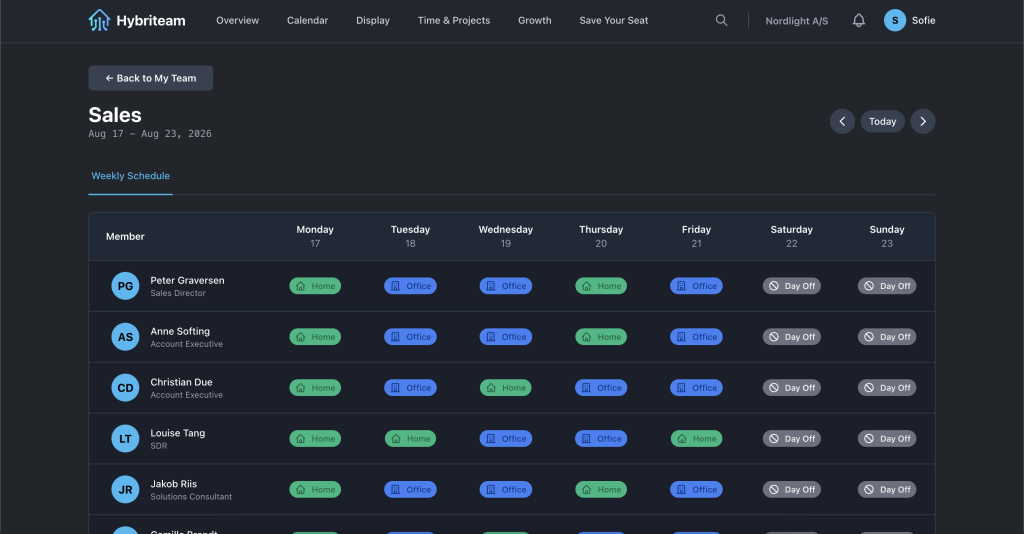The image size is (1024, 534).
Task: Select Louise Tang's Friday Home badge
Action: pyautogui.click(x=696, y=439)
